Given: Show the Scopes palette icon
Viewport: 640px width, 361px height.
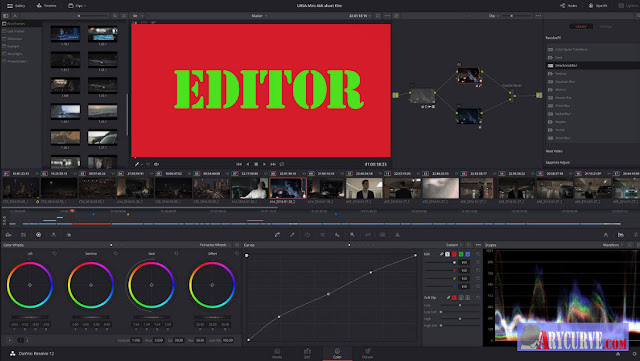Looking at the screenshot, I should 621,235.
